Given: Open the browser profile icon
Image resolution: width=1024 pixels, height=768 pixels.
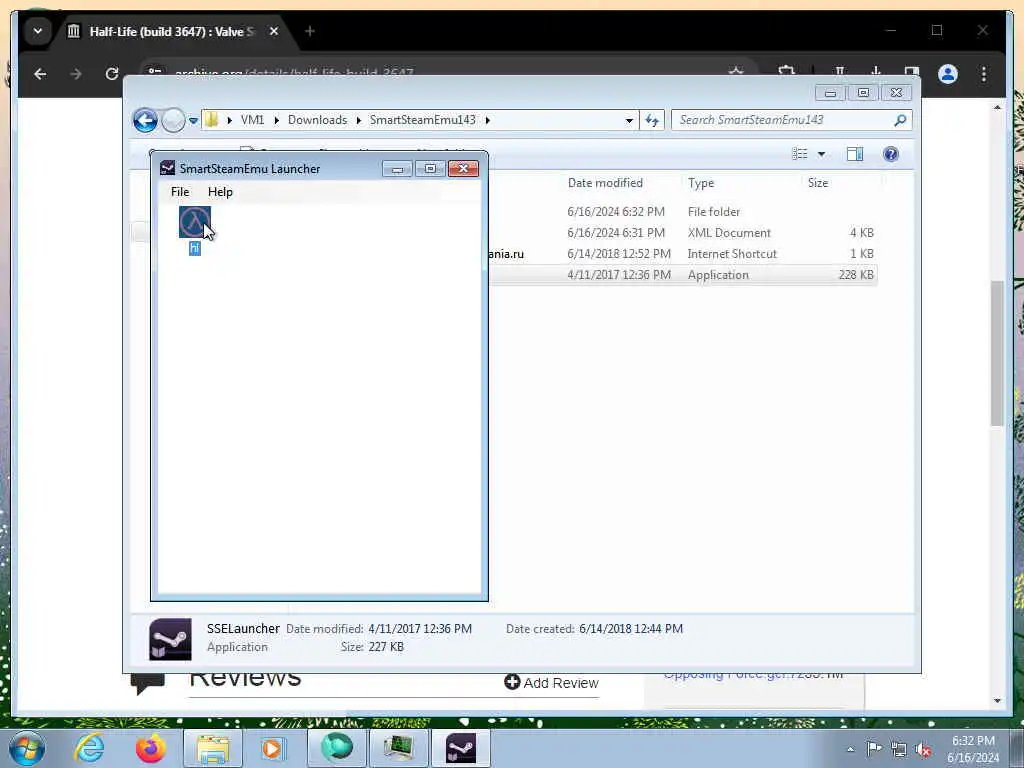Looking at the screenshot, I should 948,74.
